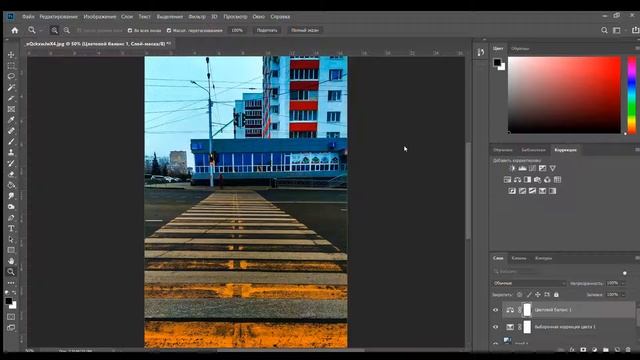Toggle the 'Во всех окнах' checkbox

130,30
